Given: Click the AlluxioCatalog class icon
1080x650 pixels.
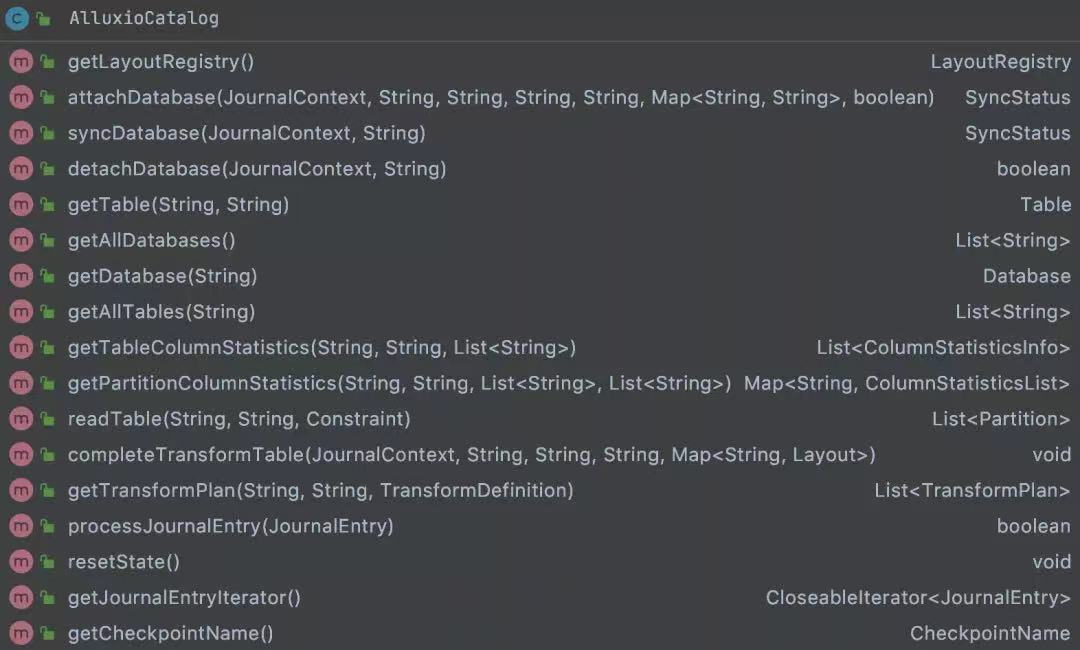Looking at the screenshot, I should point(17,18).
